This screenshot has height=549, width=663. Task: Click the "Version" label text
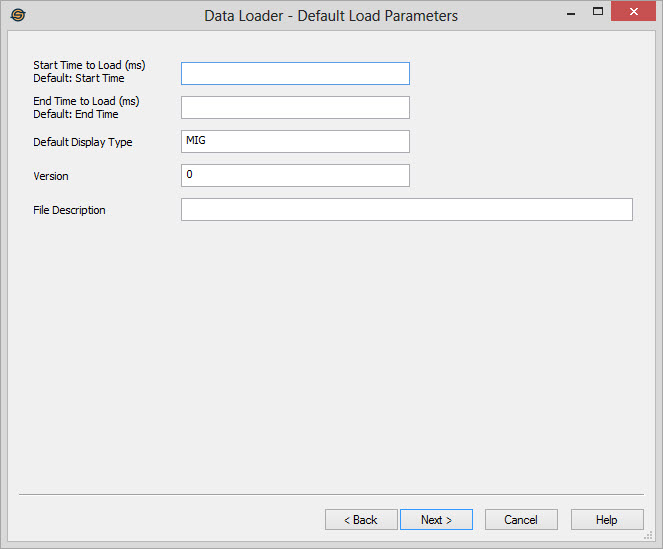(51, 176)
